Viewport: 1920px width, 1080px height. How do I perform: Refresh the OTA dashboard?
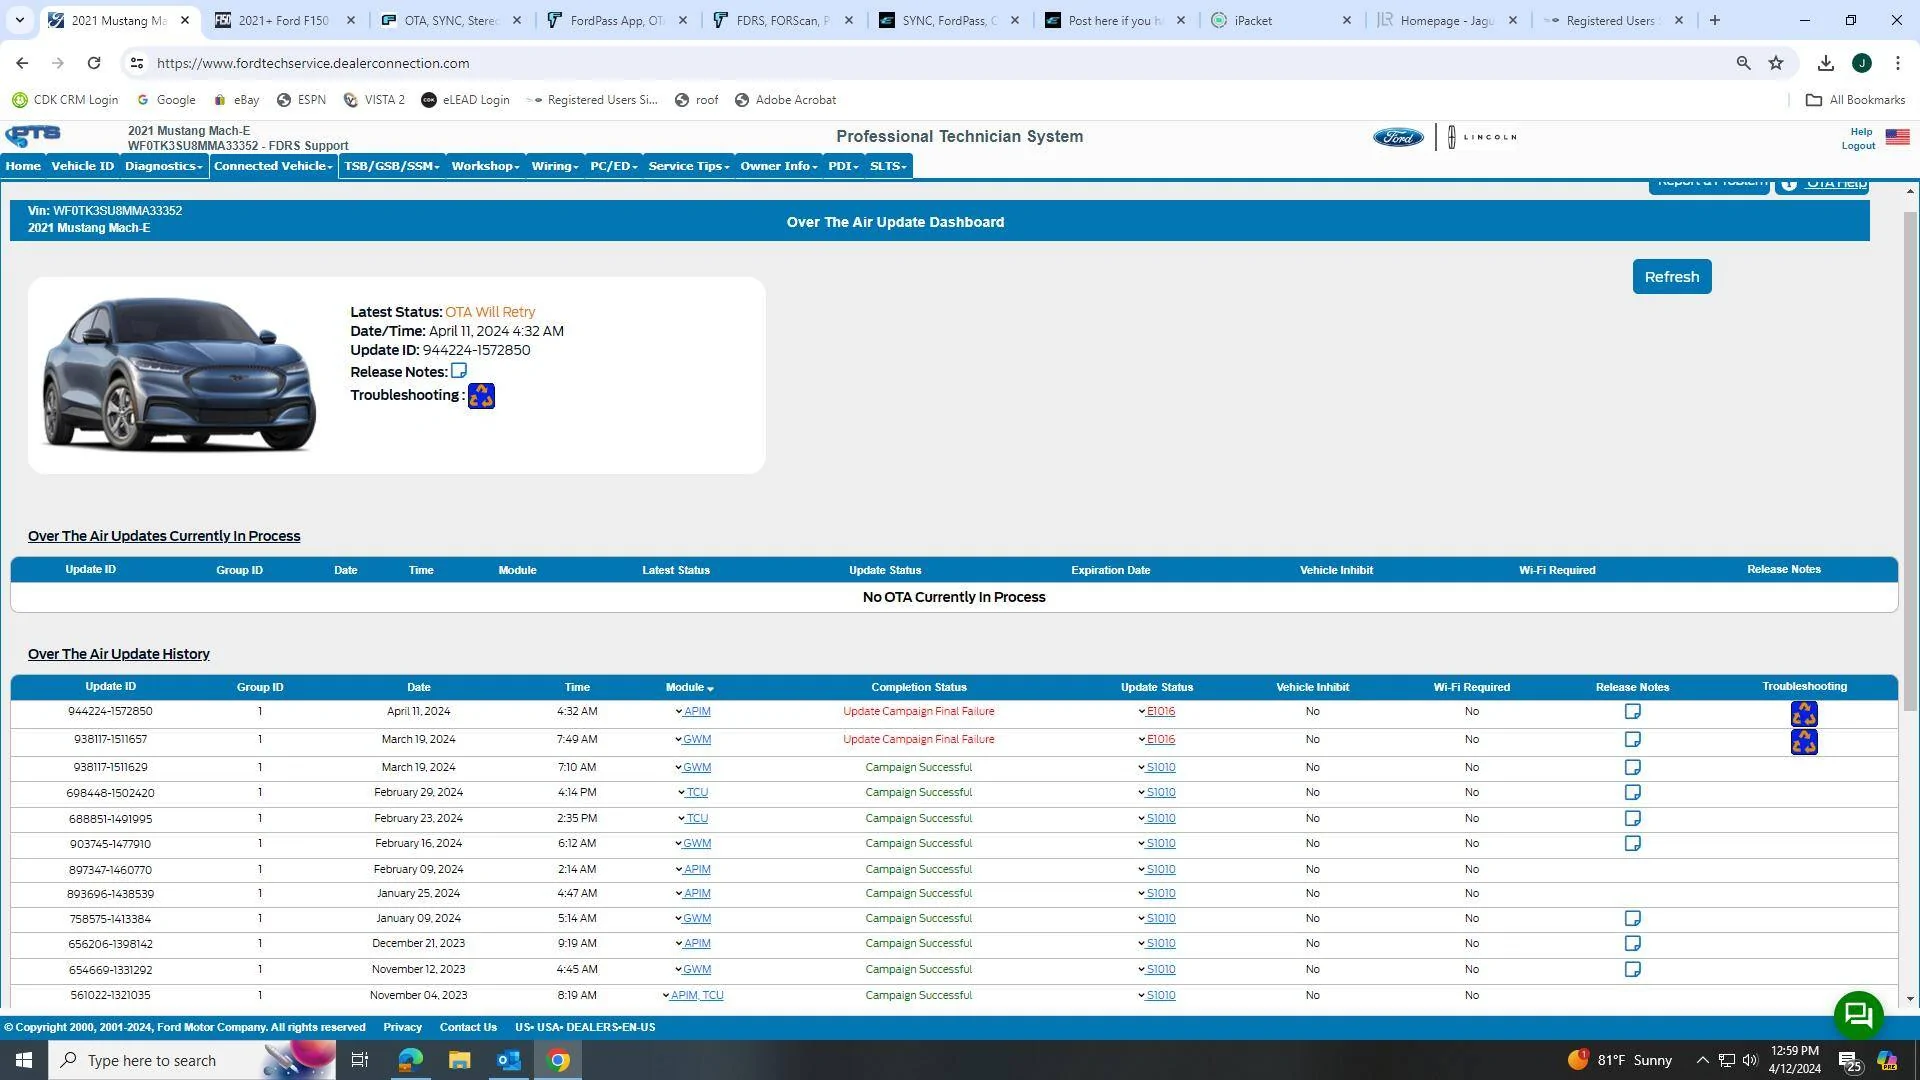tap(1672, 277)
